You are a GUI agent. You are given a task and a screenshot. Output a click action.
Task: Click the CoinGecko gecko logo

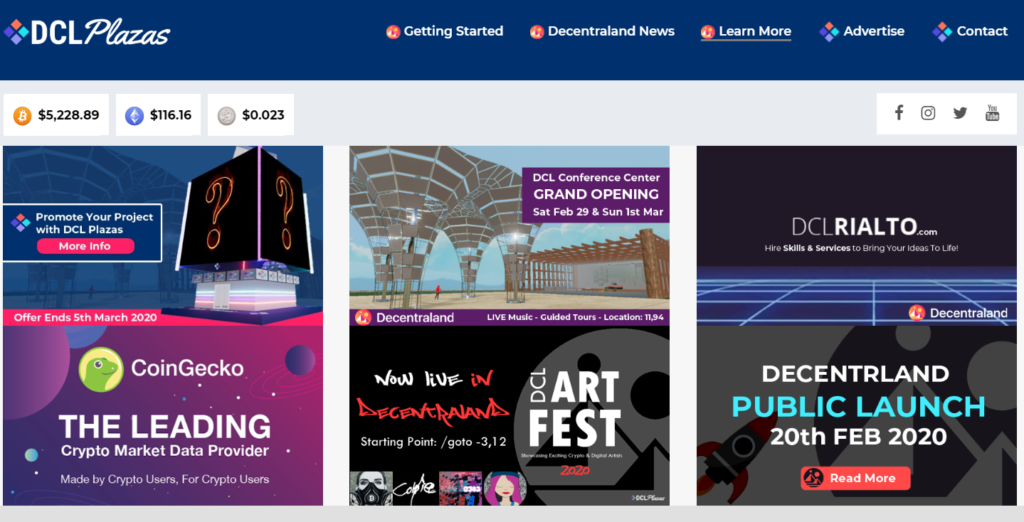(x=101, y=369)
